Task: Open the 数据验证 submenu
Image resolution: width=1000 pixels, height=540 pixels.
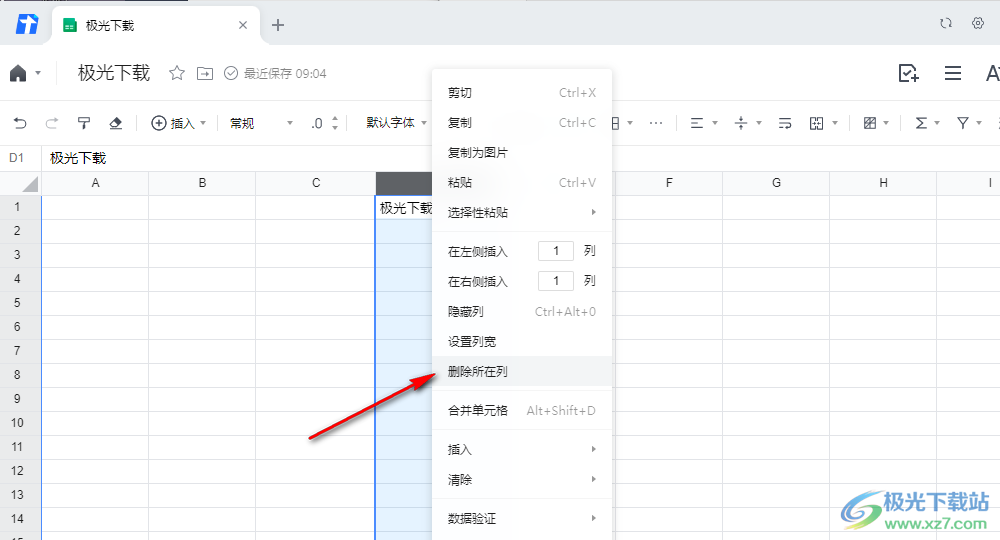Action: click(522, 518)
